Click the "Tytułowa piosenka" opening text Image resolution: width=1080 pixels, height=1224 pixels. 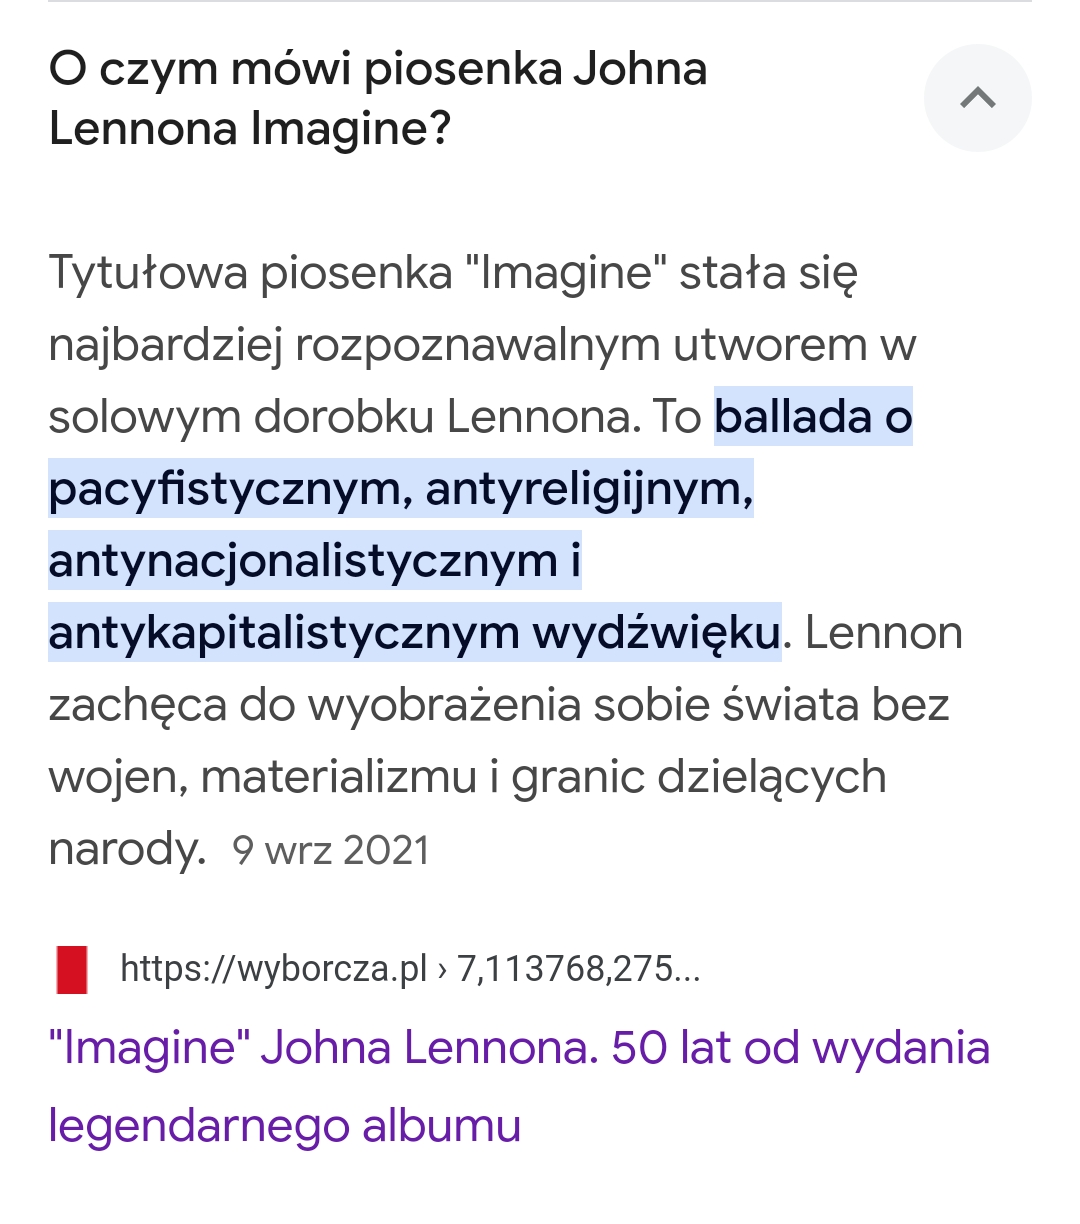(x=250, y=273)
